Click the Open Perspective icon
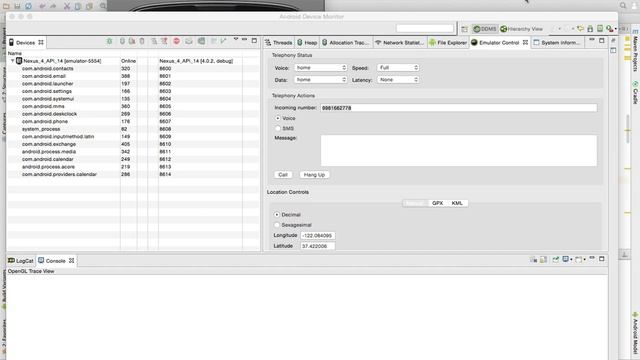The height and width of the screenshot is (360, 640). click(x=464, y=29)
